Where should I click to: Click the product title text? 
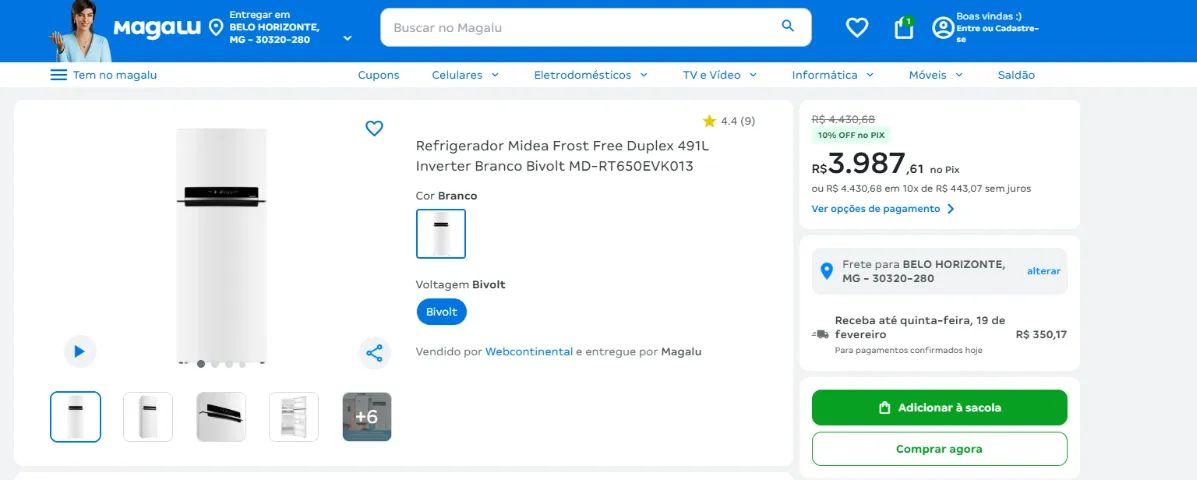[562, 156]
